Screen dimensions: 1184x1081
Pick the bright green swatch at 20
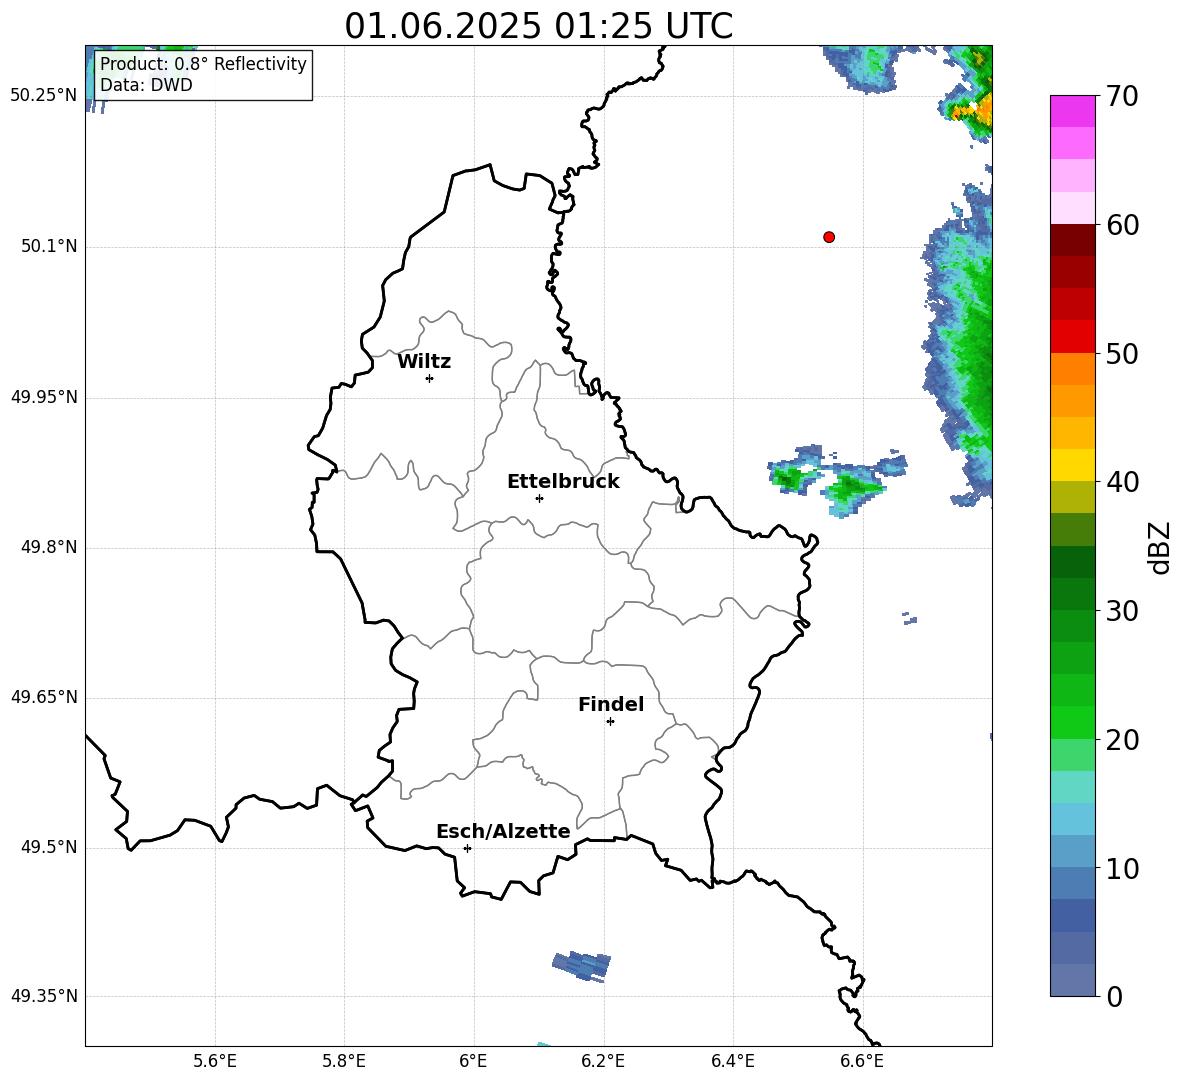click(1073, 722)
